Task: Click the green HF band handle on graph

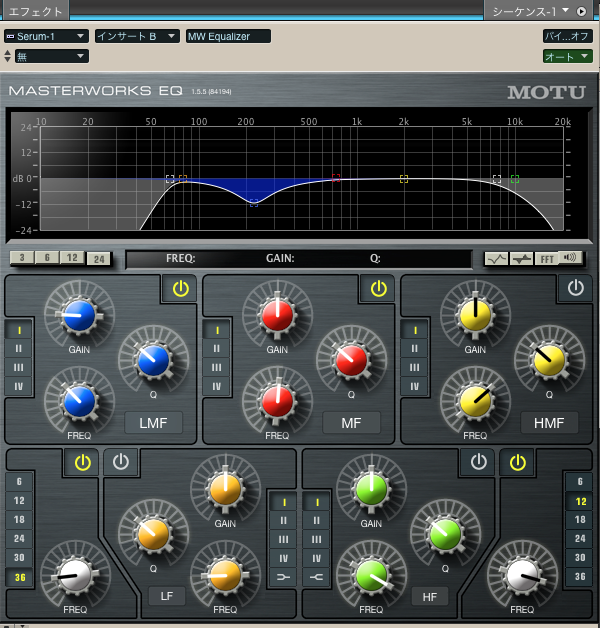Action: point(515,179)
